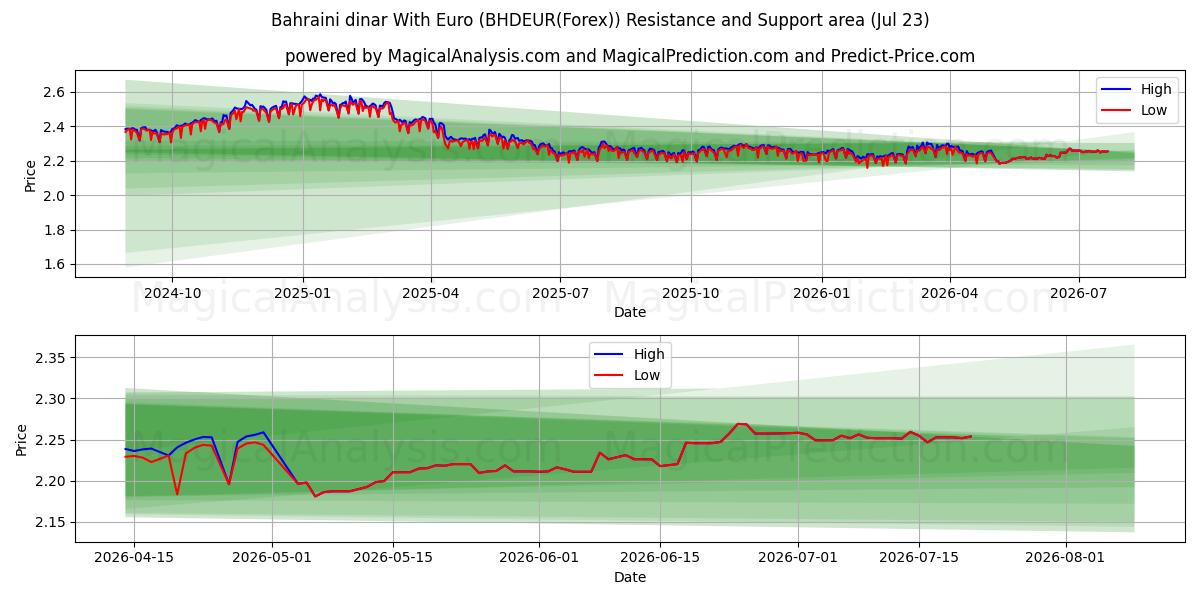This screenshot has width=1200, height=600.
Task: Click the 2.20 price tick on lower chart
Action: pyautogui.click(x=51, y=481)
